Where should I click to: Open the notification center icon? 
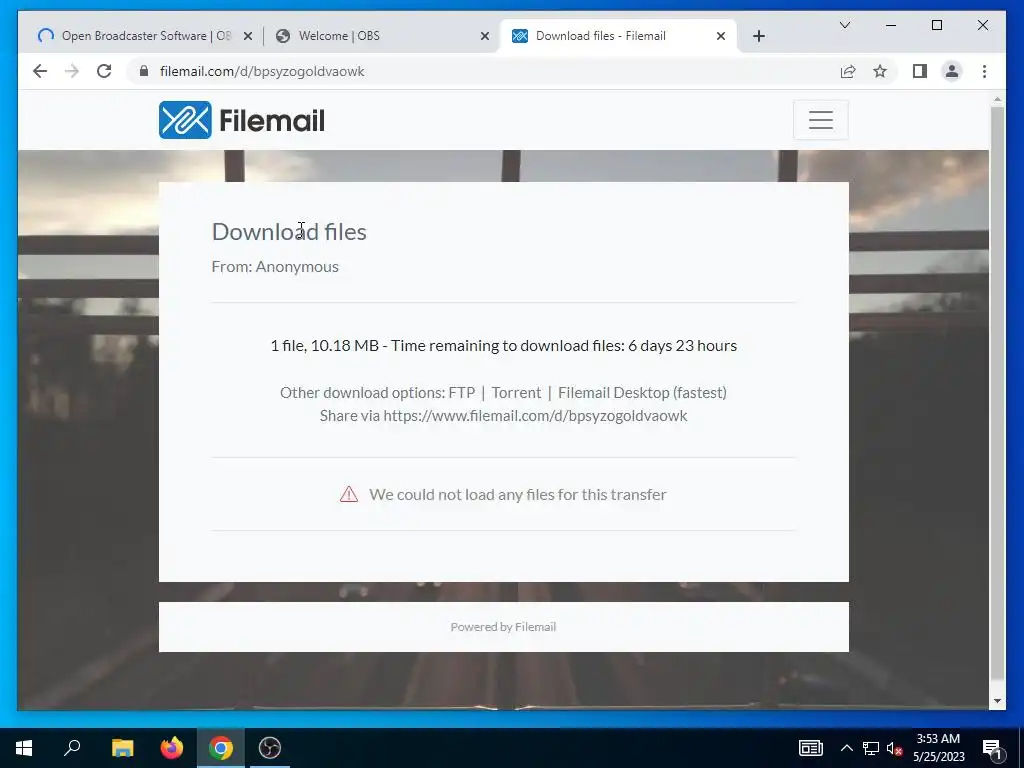coord(992,748)
